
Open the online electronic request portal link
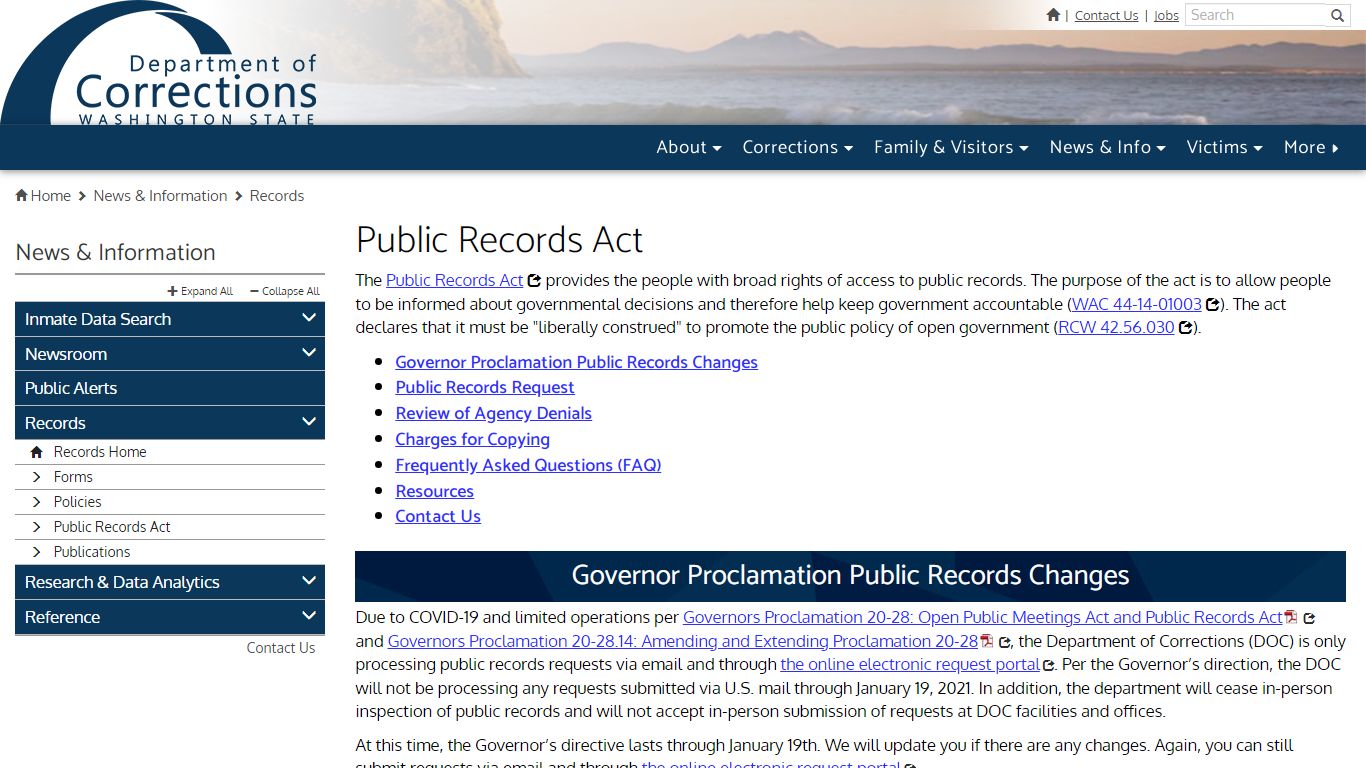(x=910, y=664)
